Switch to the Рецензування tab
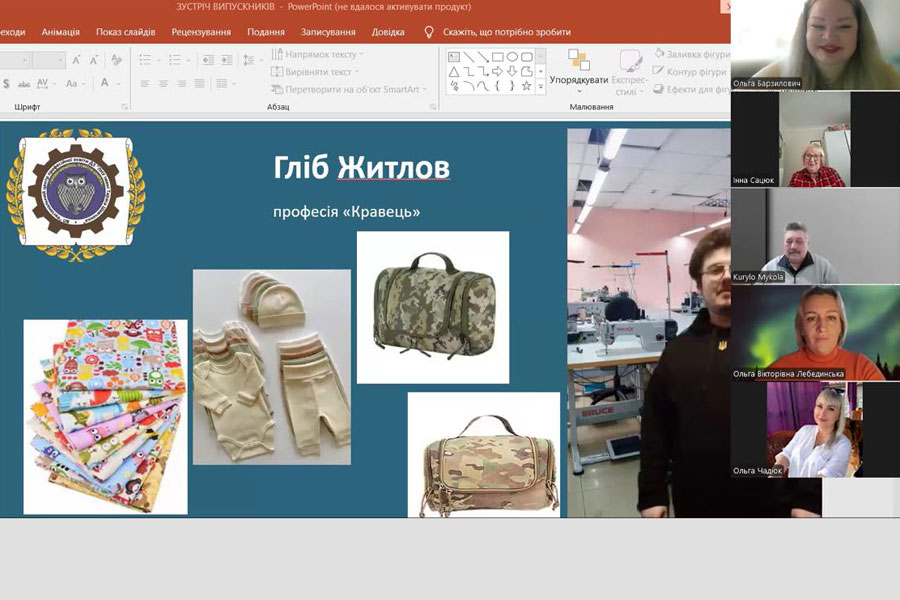 pyautogui.click(x=201, y=32)
